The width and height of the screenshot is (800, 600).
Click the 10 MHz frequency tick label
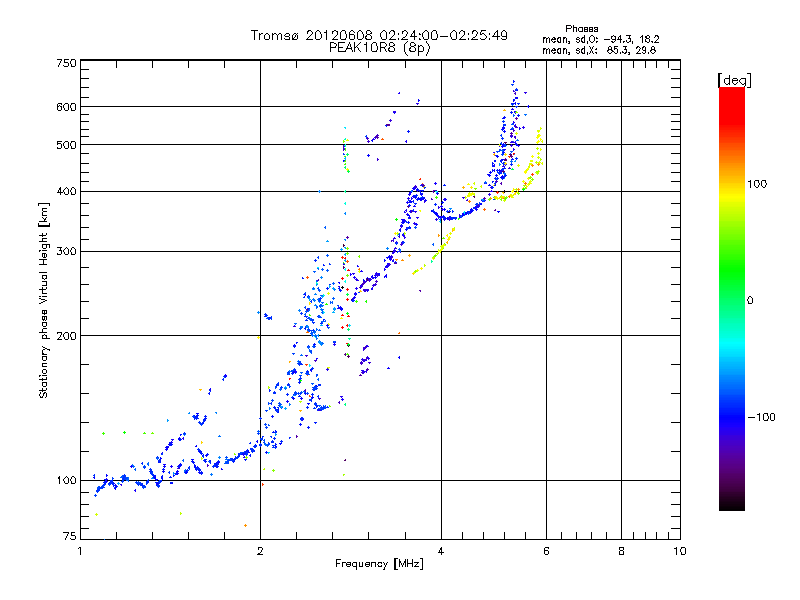(680, 551)
